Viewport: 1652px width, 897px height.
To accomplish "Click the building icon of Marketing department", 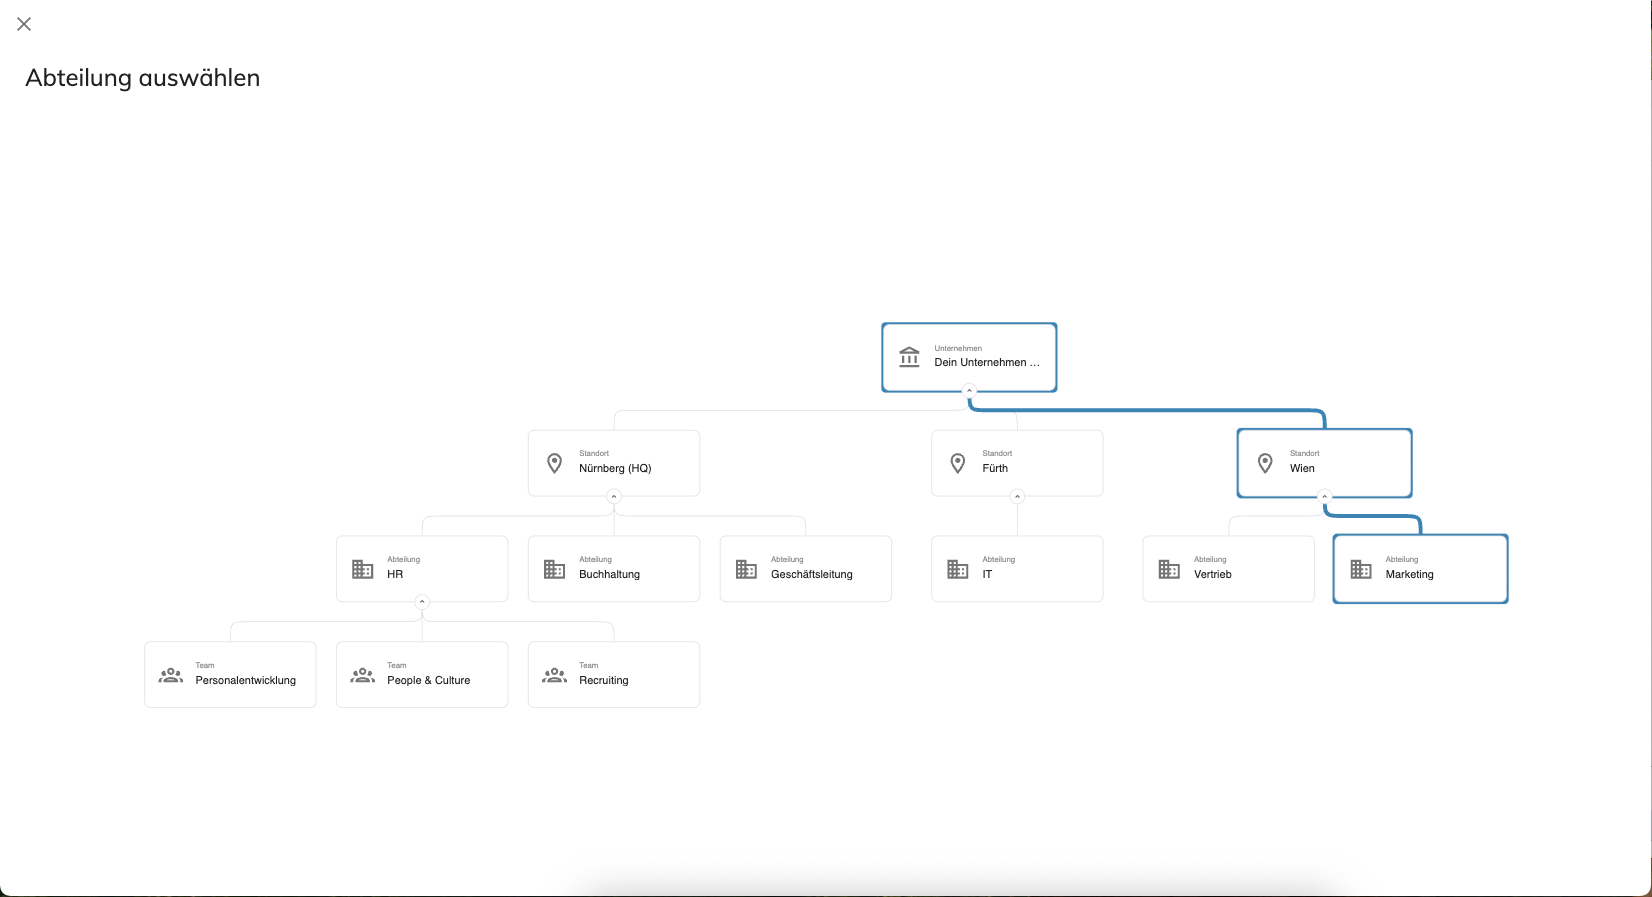I will coord(1361,569).
